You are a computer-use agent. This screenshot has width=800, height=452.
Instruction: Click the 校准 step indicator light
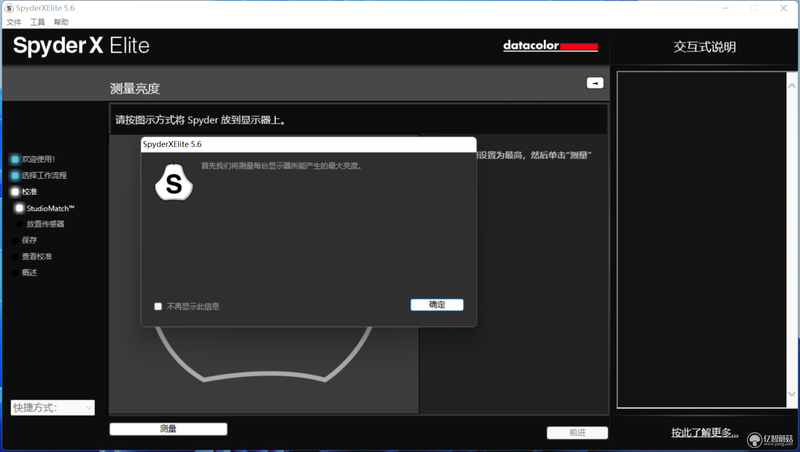coord(15,192)
